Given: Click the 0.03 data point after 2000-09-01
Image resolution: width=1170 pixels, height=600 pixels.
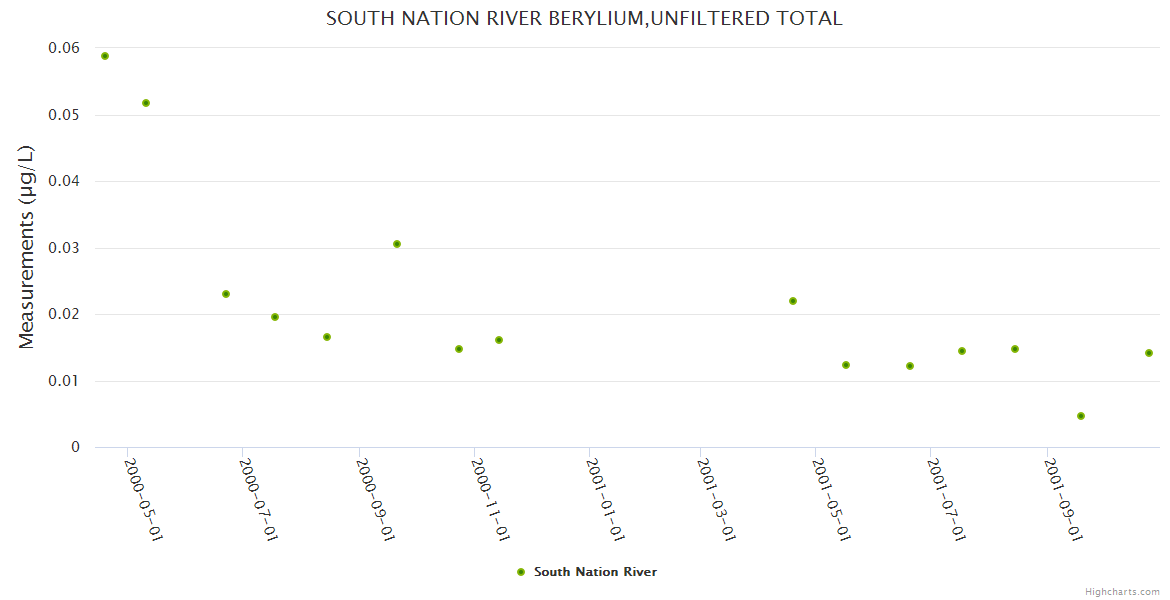Looking at the screenshot, I should point(397,244).
